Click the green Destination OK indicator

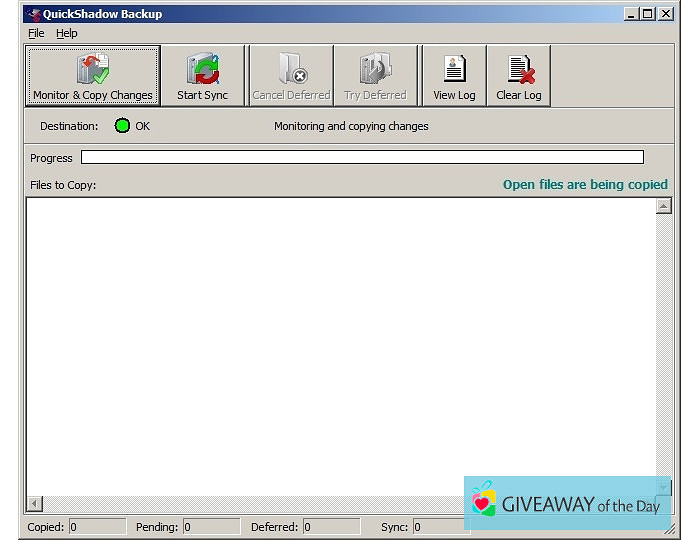click(123, 126)
